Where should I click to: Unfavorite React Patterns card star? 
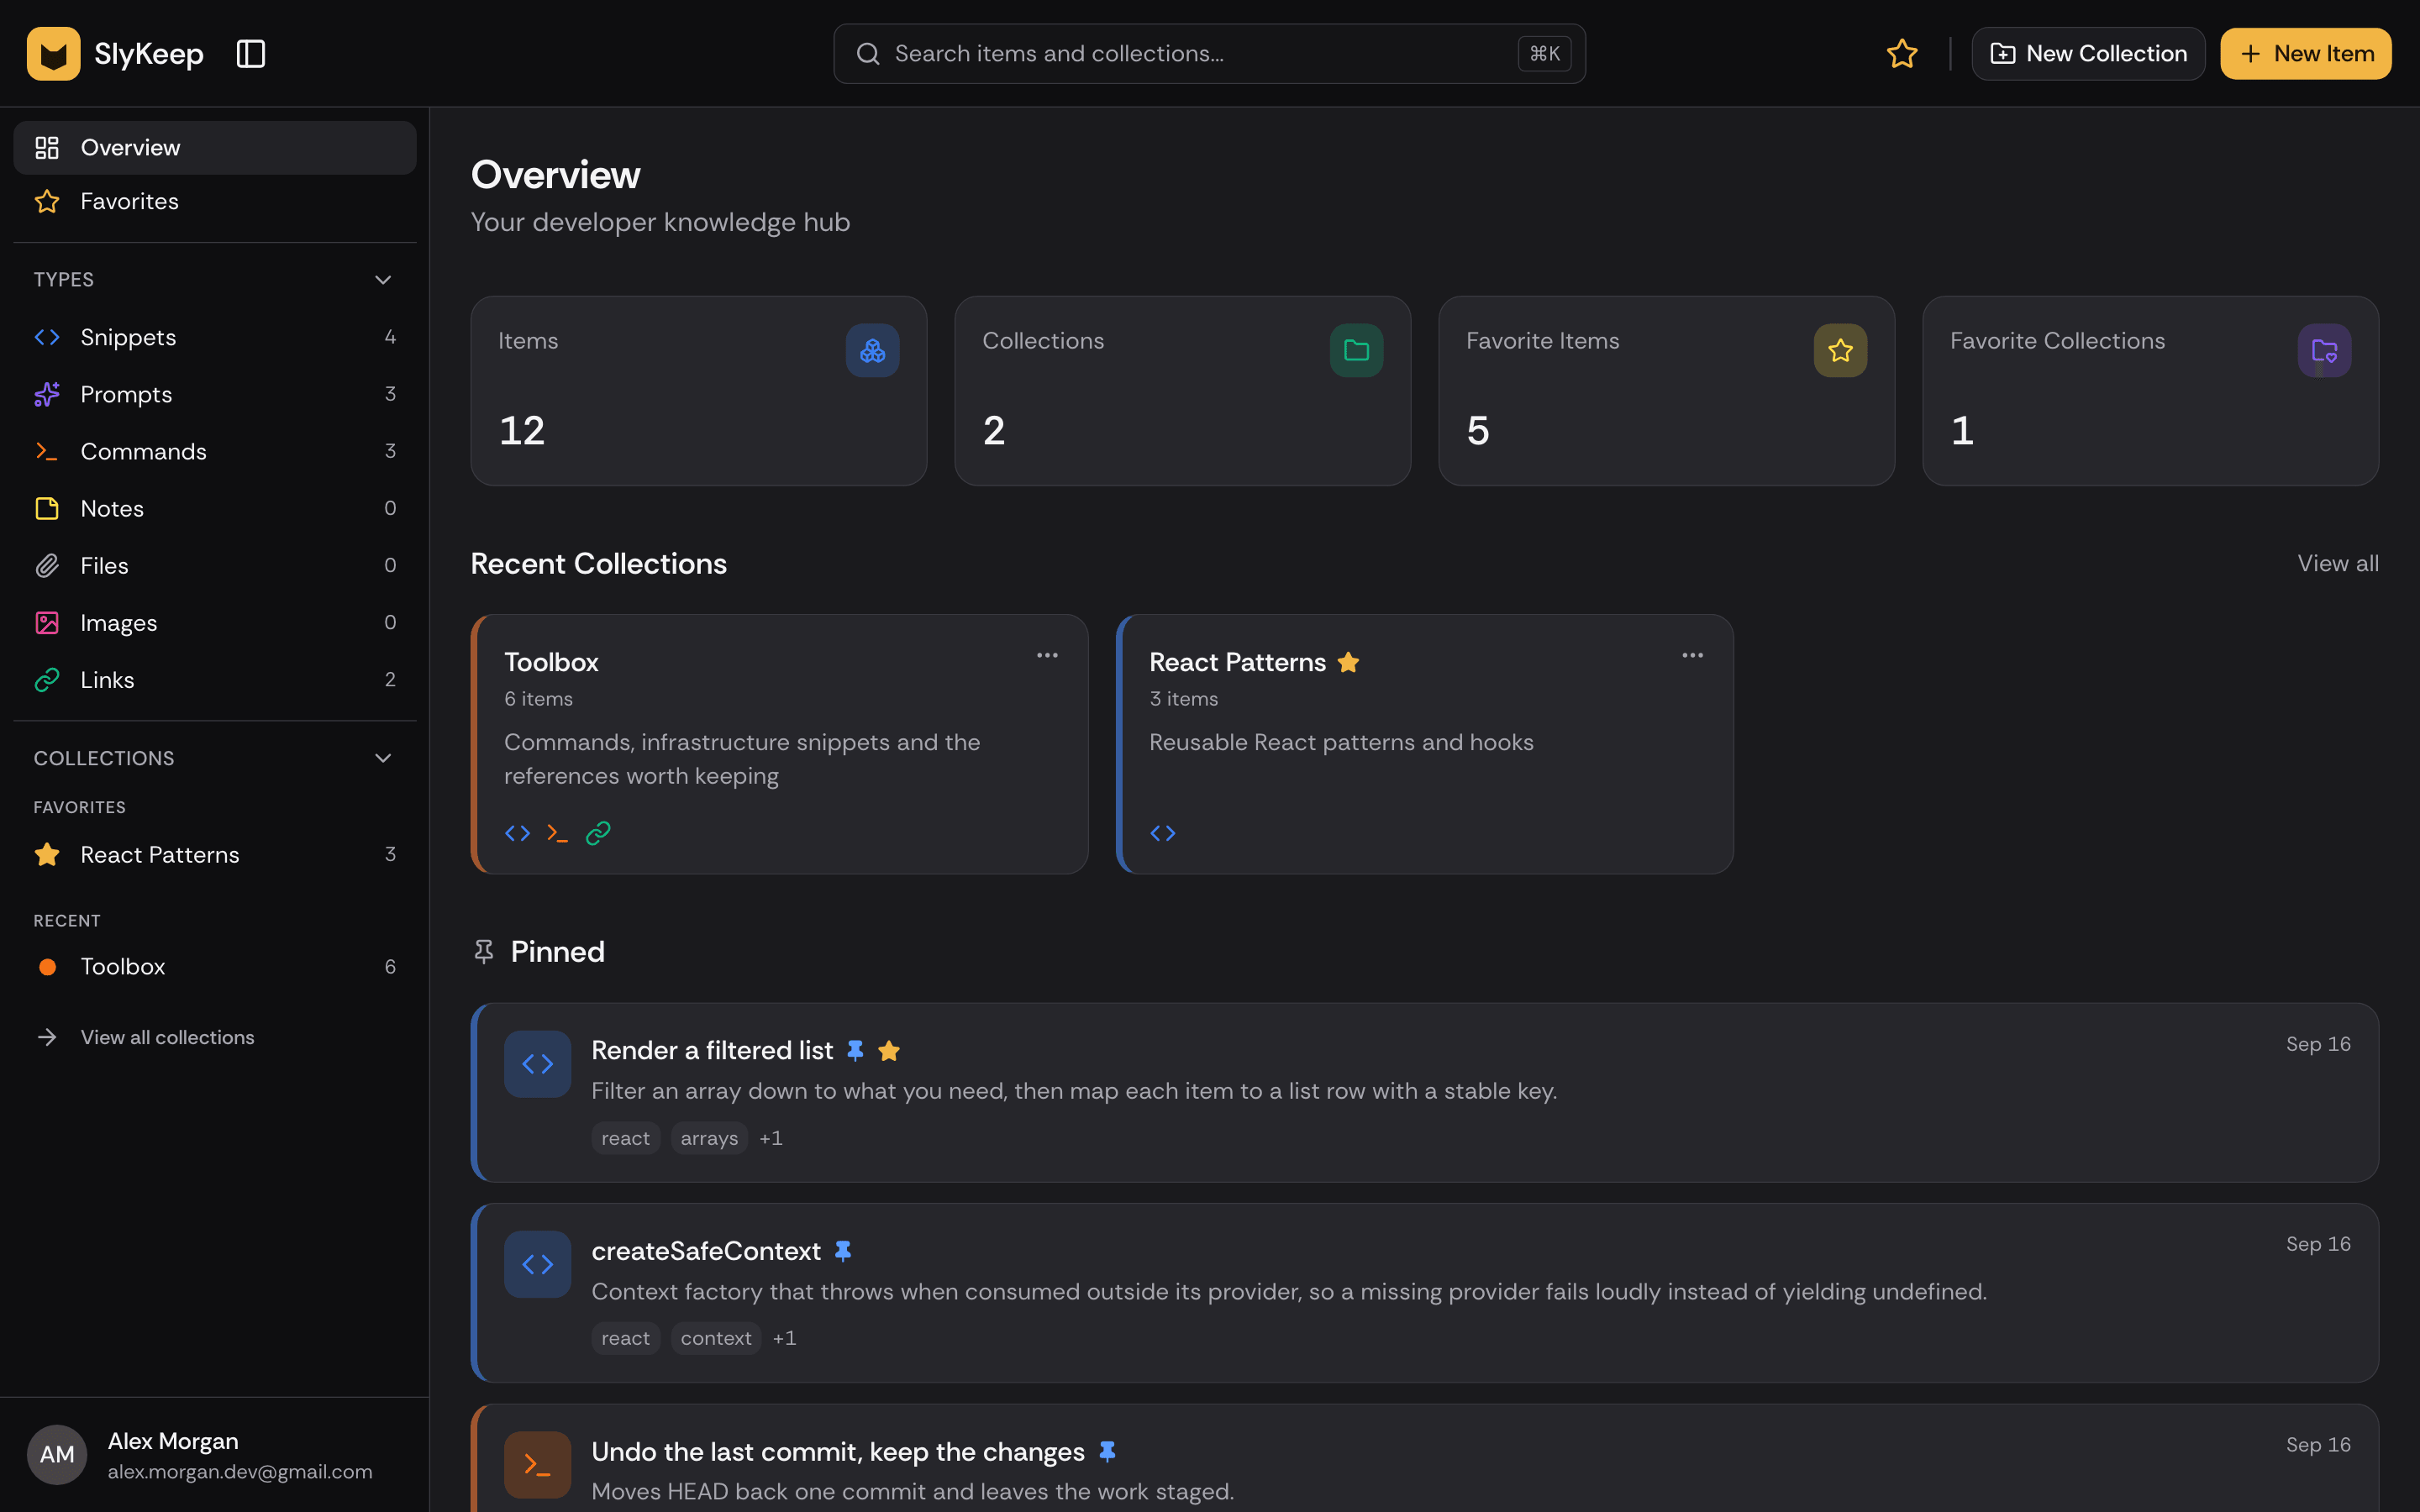point(1348,662)
